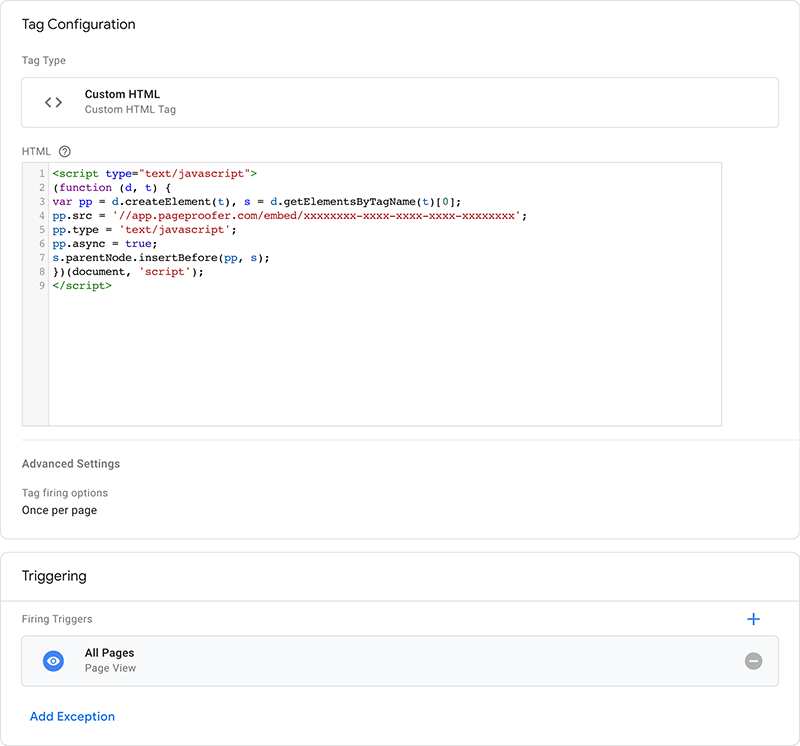The width and height of the screenshot is (800, 746).
Task: Click the Add Exception link
Action: coord(72,716)
